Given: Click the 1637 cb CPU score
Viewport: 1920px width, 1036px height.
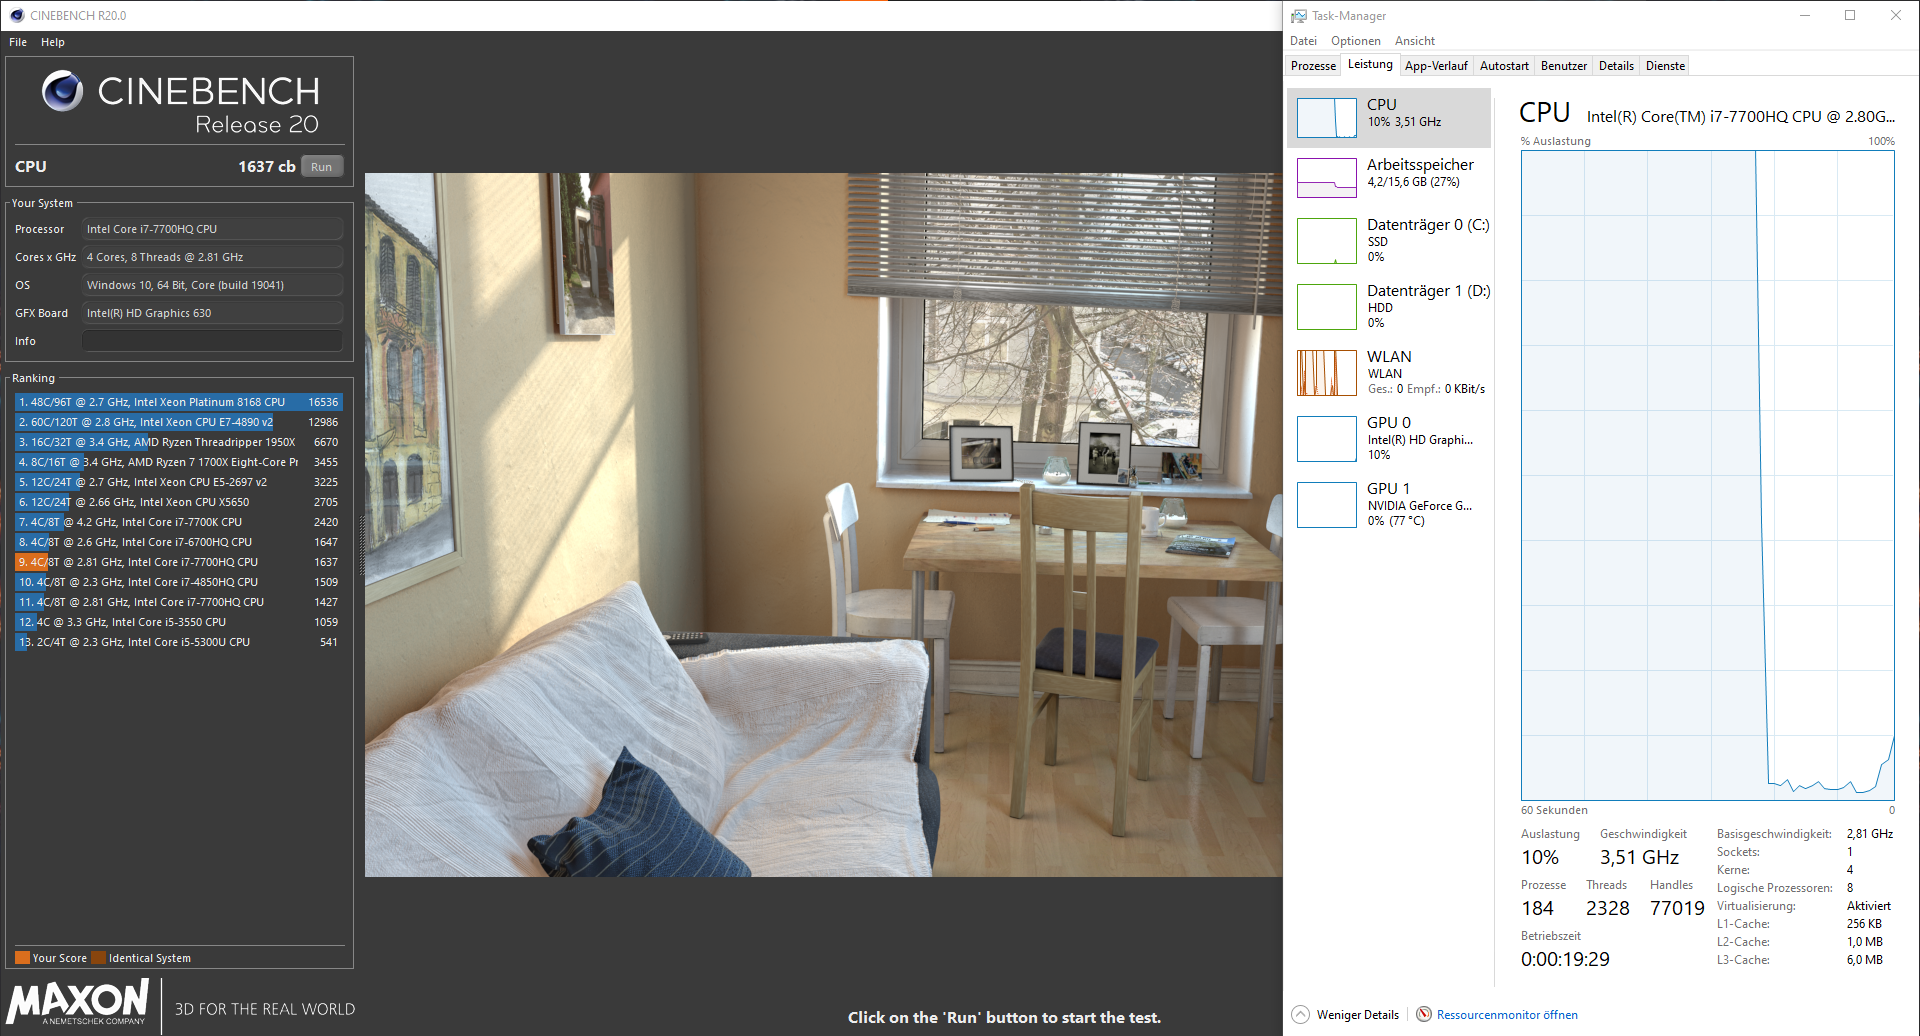Looking at the screenshot, I should [x=266, y=167].
